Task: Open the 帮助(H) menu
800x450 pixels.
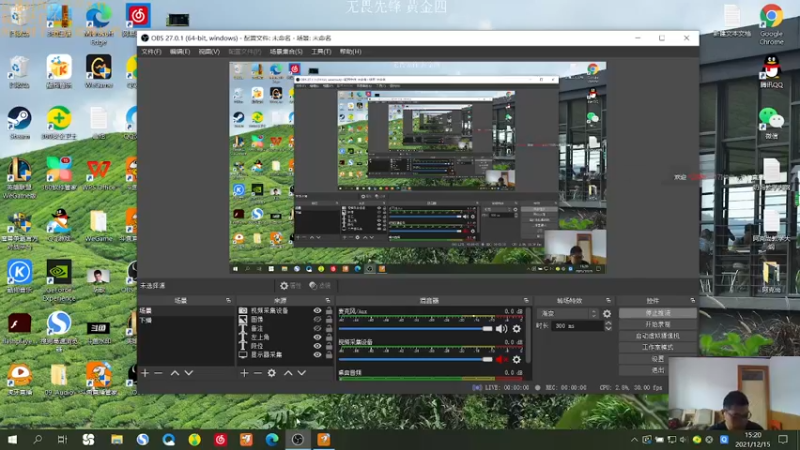Action: (351, 52)
